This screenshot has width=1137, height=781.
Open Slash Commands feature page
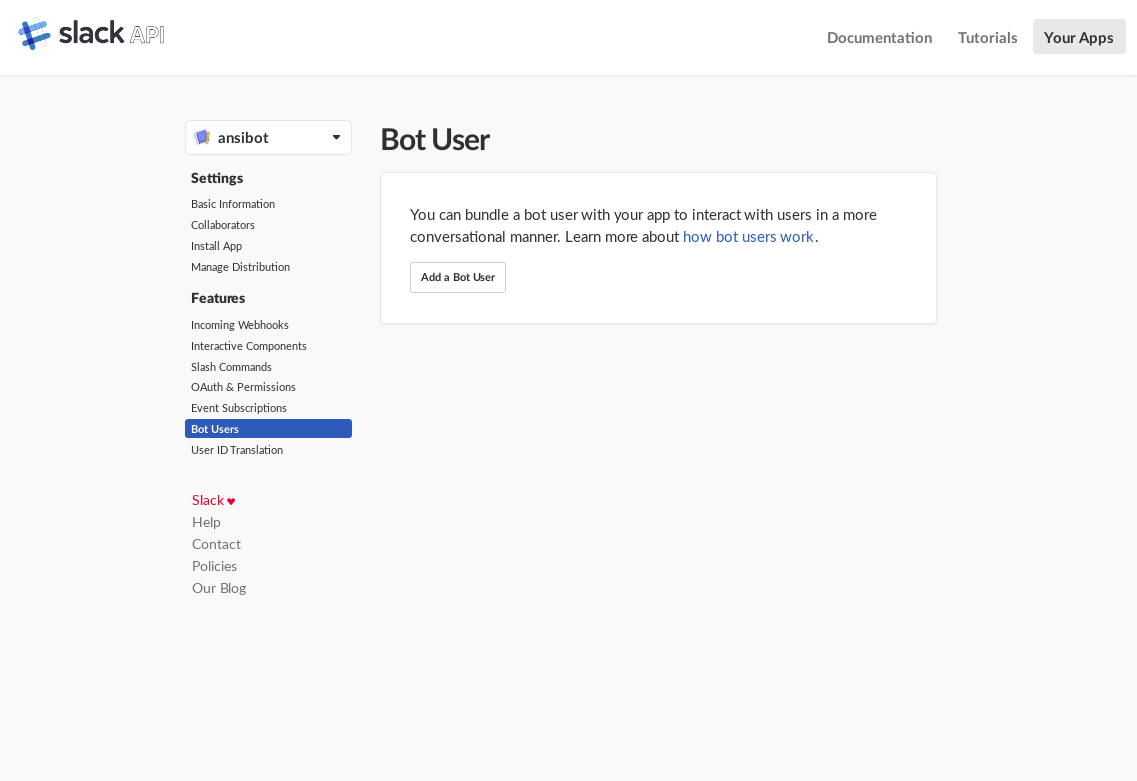231,367
